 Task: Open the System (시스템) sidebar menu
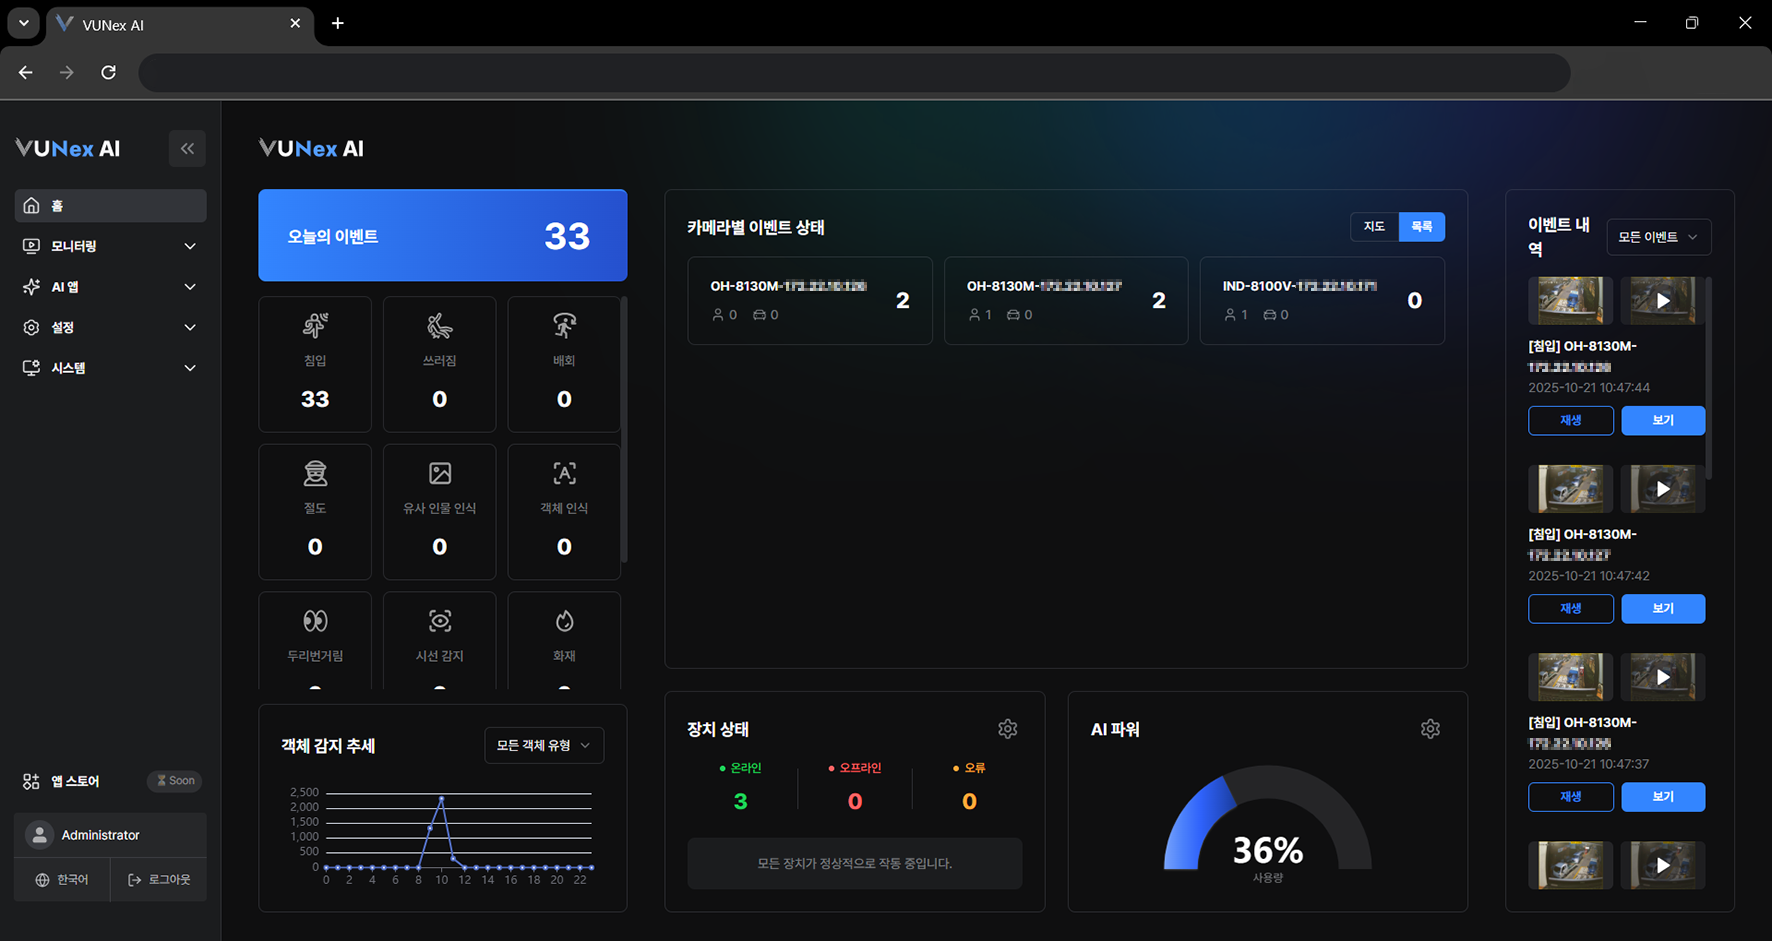tap(110, 368)
